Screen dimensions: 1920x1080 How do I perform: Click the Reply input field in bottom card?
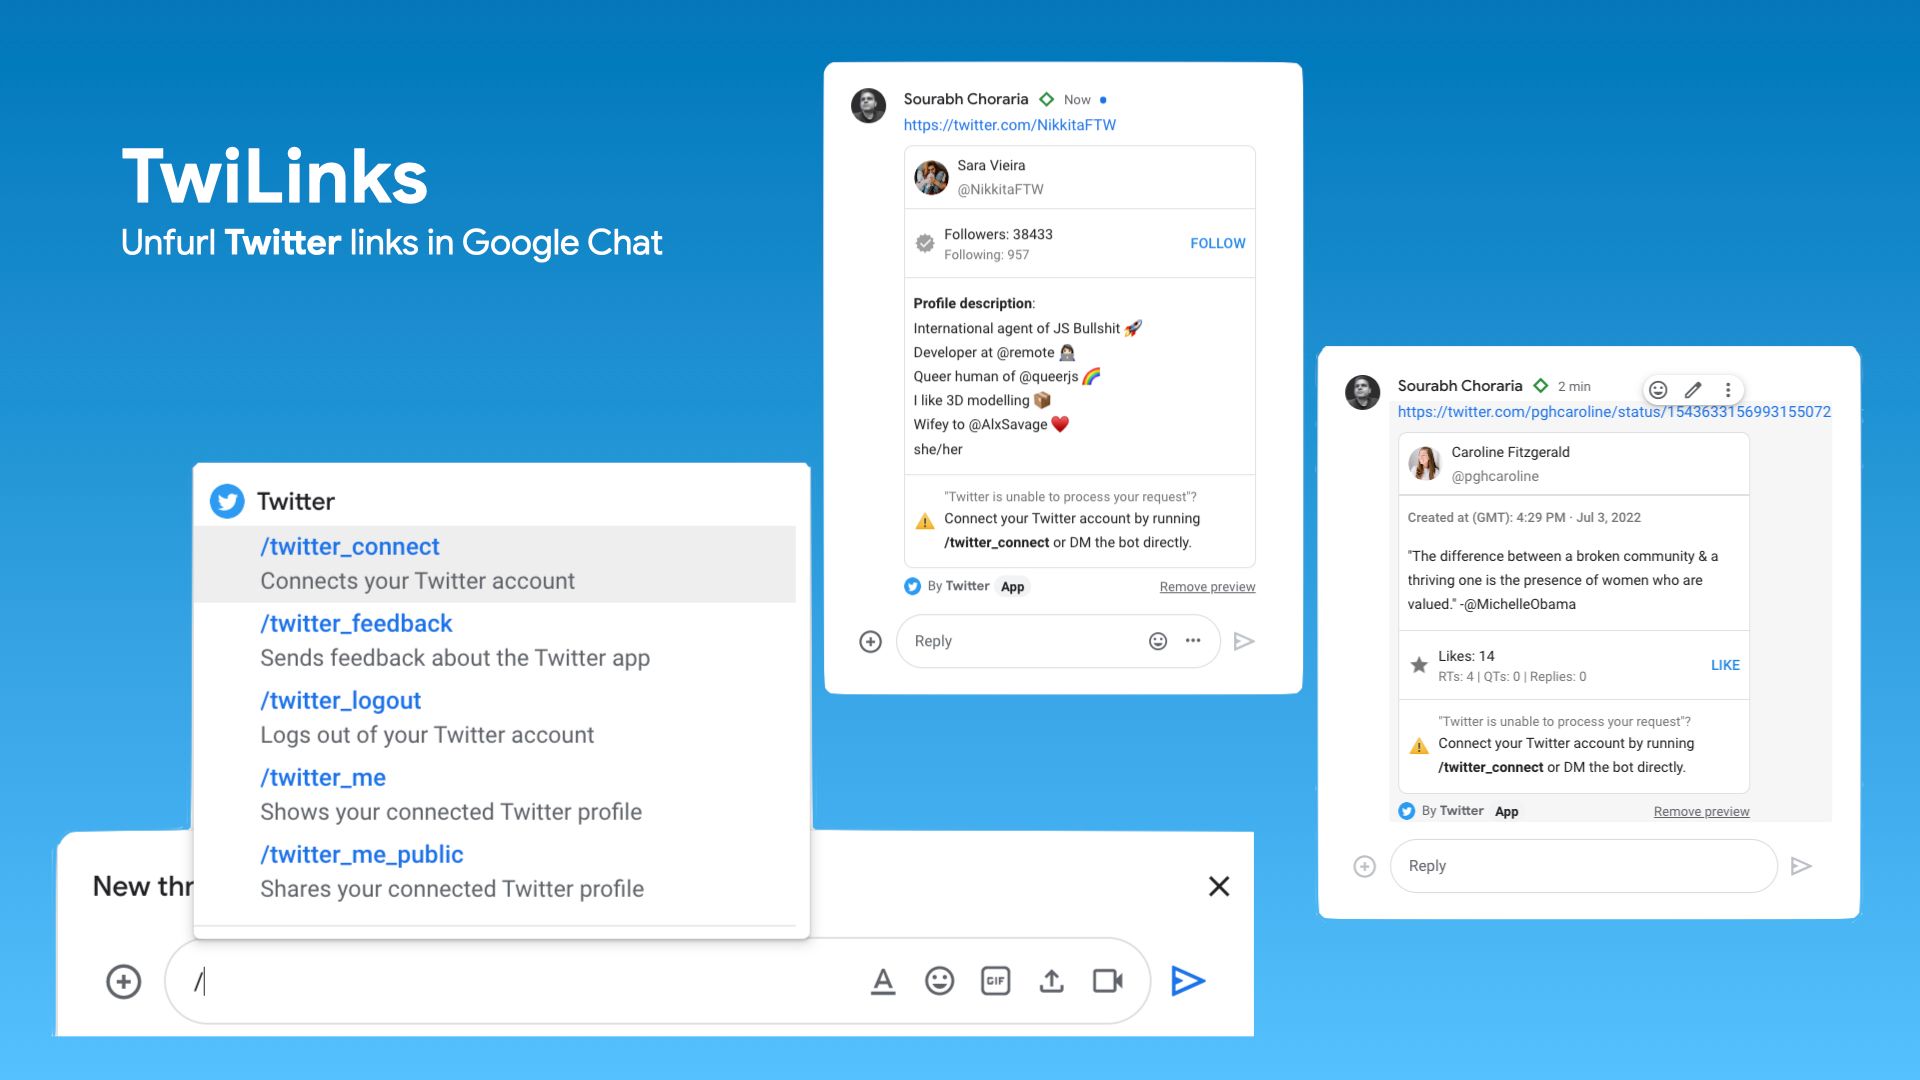point(1584,865)
